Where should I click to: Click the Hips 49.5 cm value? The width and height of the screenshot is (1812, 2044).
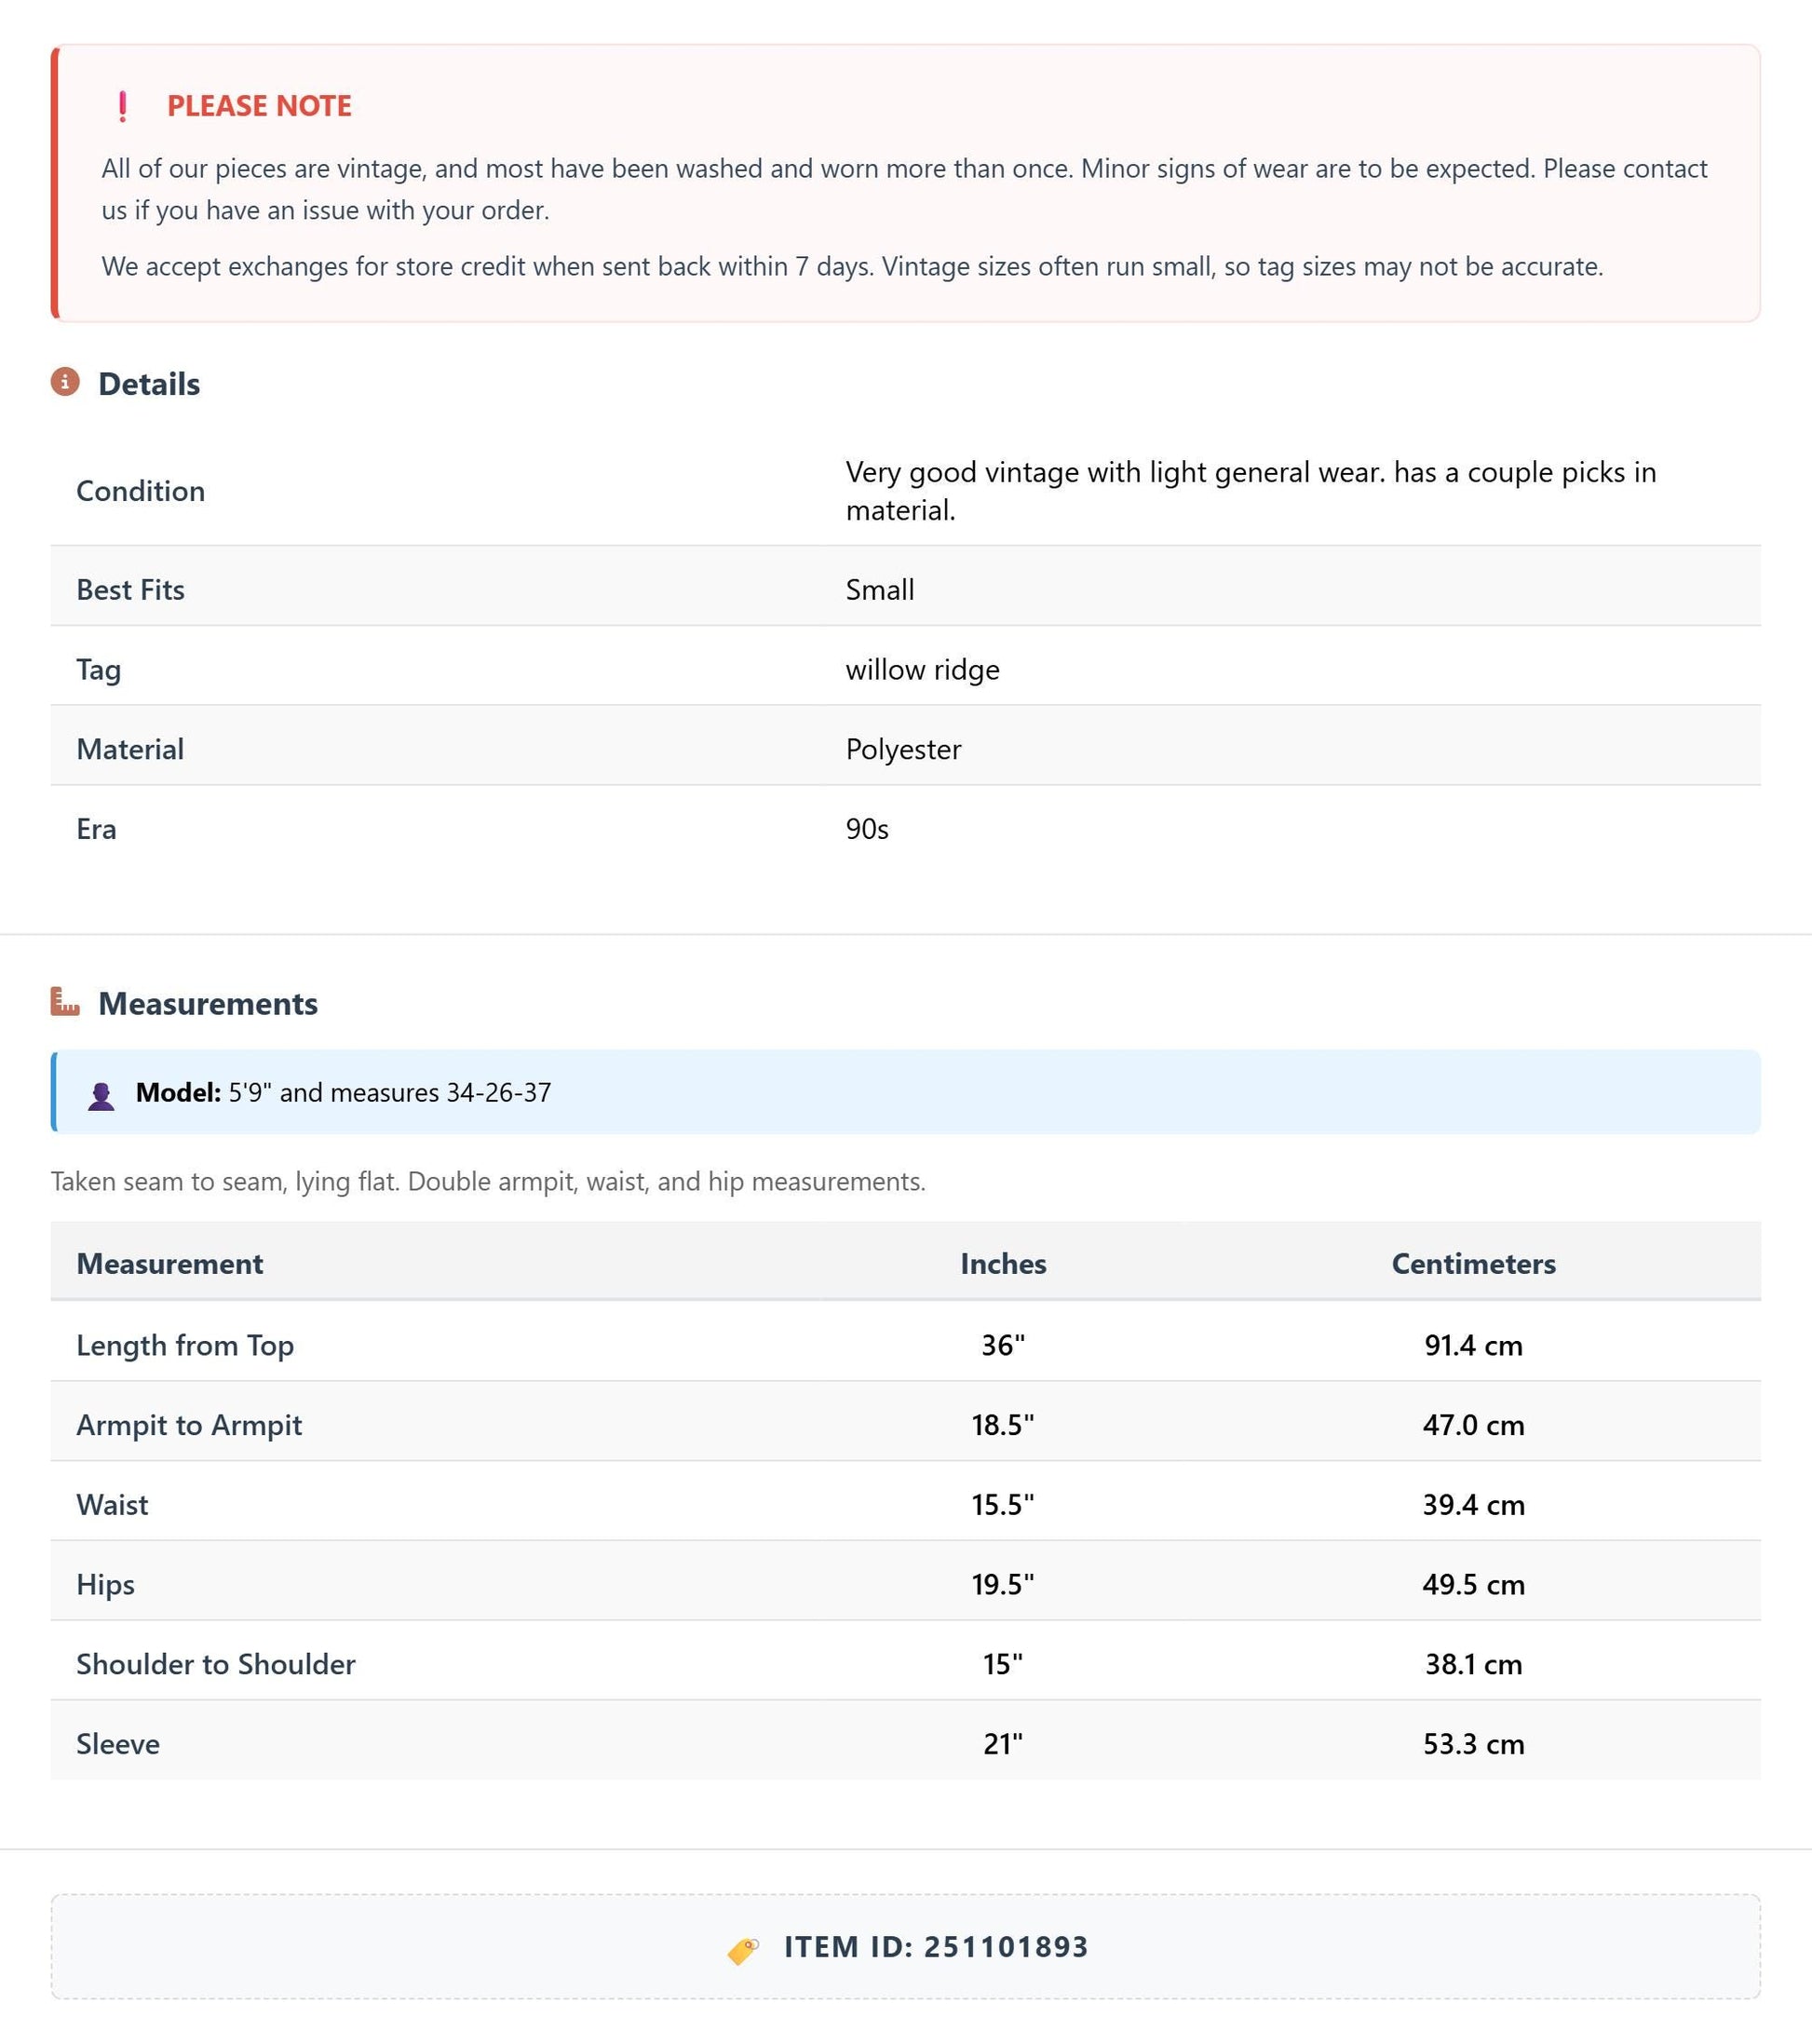click(1473, 1584)
